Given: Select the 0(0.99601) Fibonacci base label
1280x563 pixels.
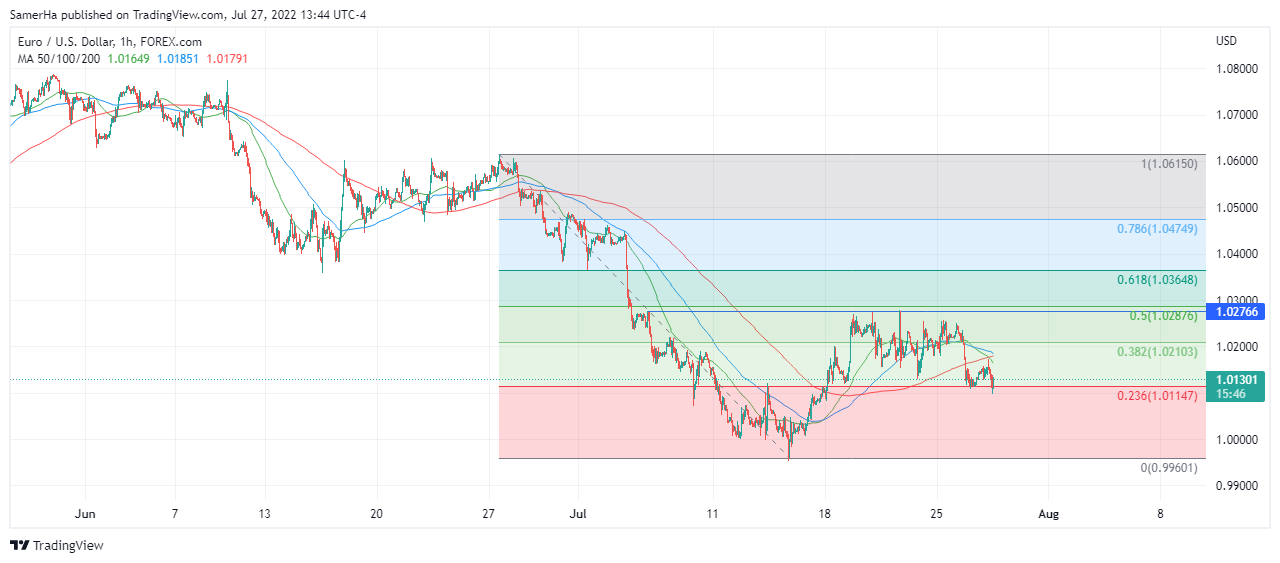Looking at the screenshot, I should click(1169, 468).
